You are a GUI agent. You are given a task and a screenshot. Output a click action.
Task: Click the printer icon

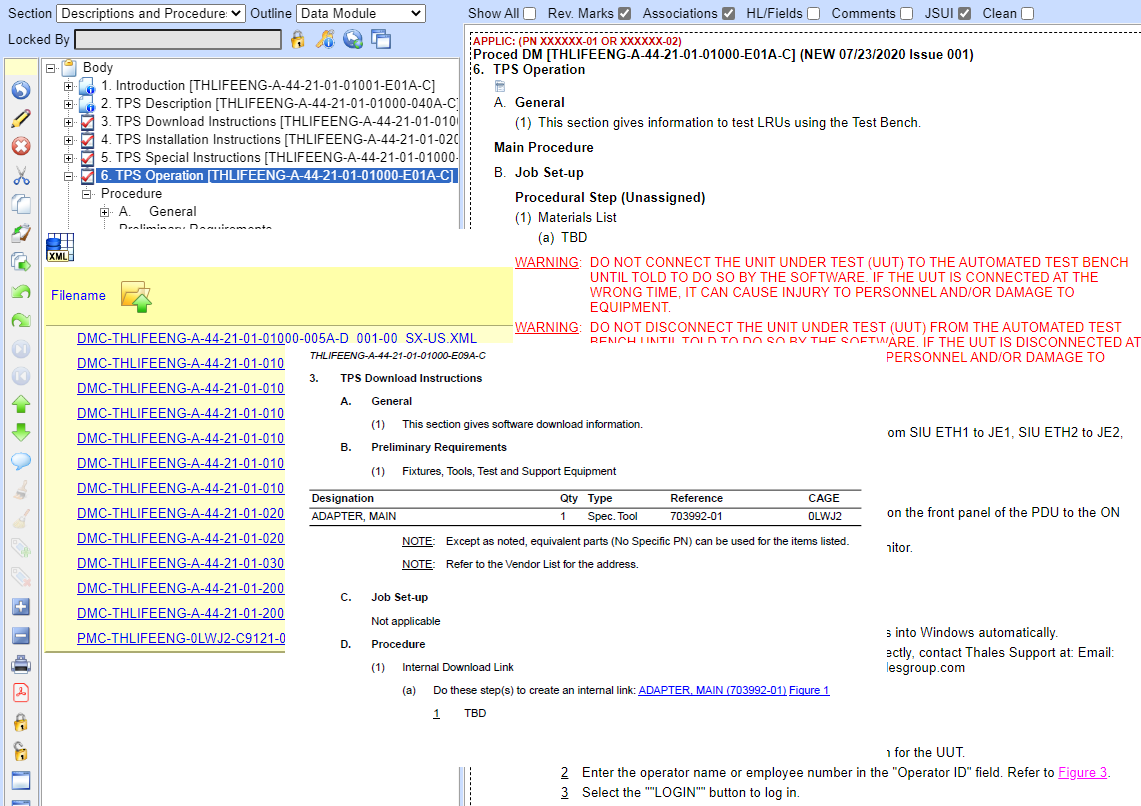[x=21, y=664]
